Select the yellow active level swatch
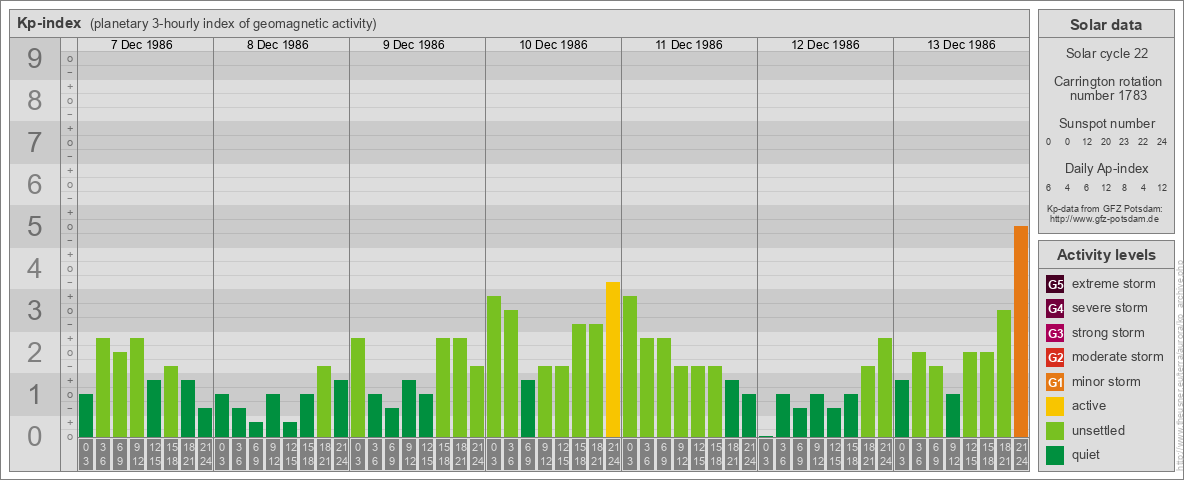This screenshot has height=480, width=1184. click(1055, 406)
